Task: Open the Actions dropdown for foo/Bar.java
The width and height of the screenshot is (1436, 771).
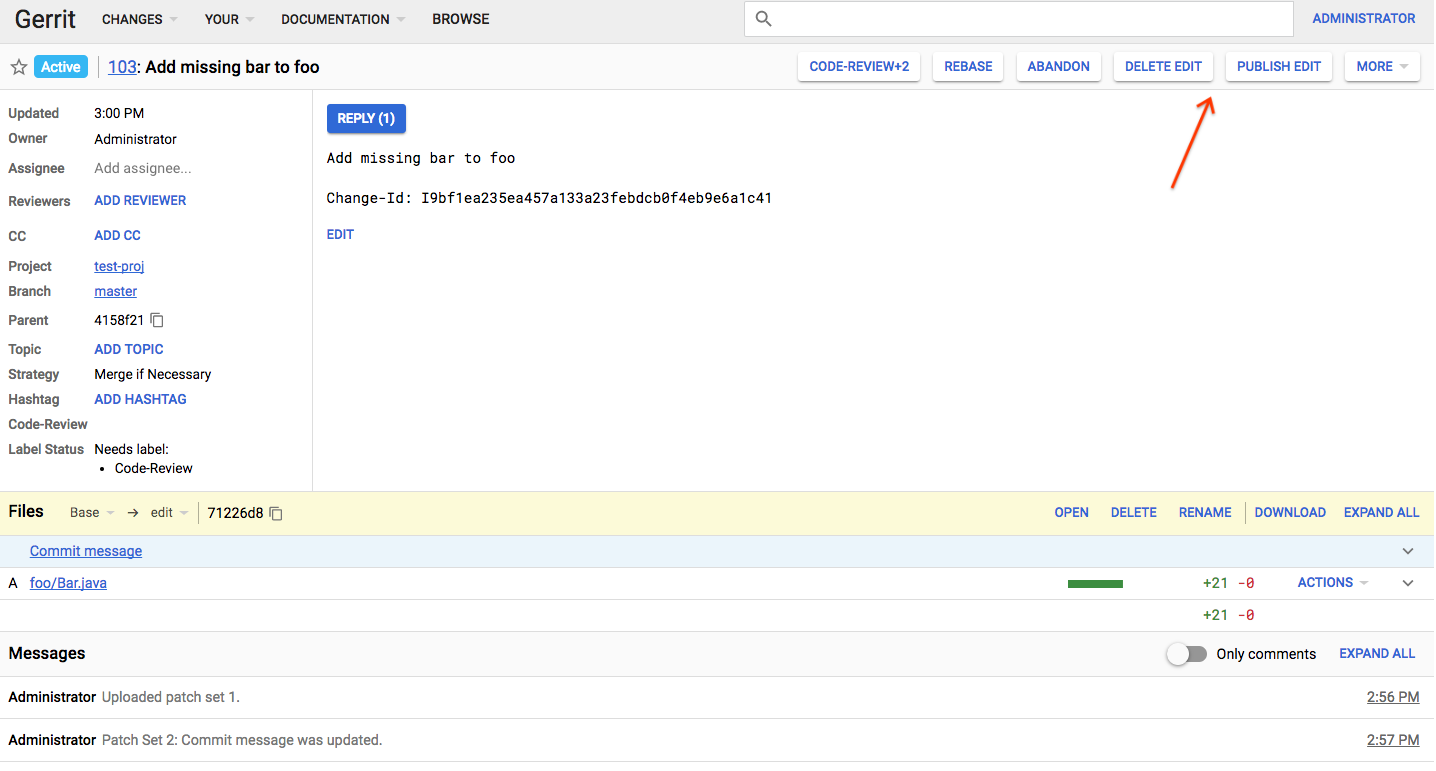Action: tap(1333, 583)
